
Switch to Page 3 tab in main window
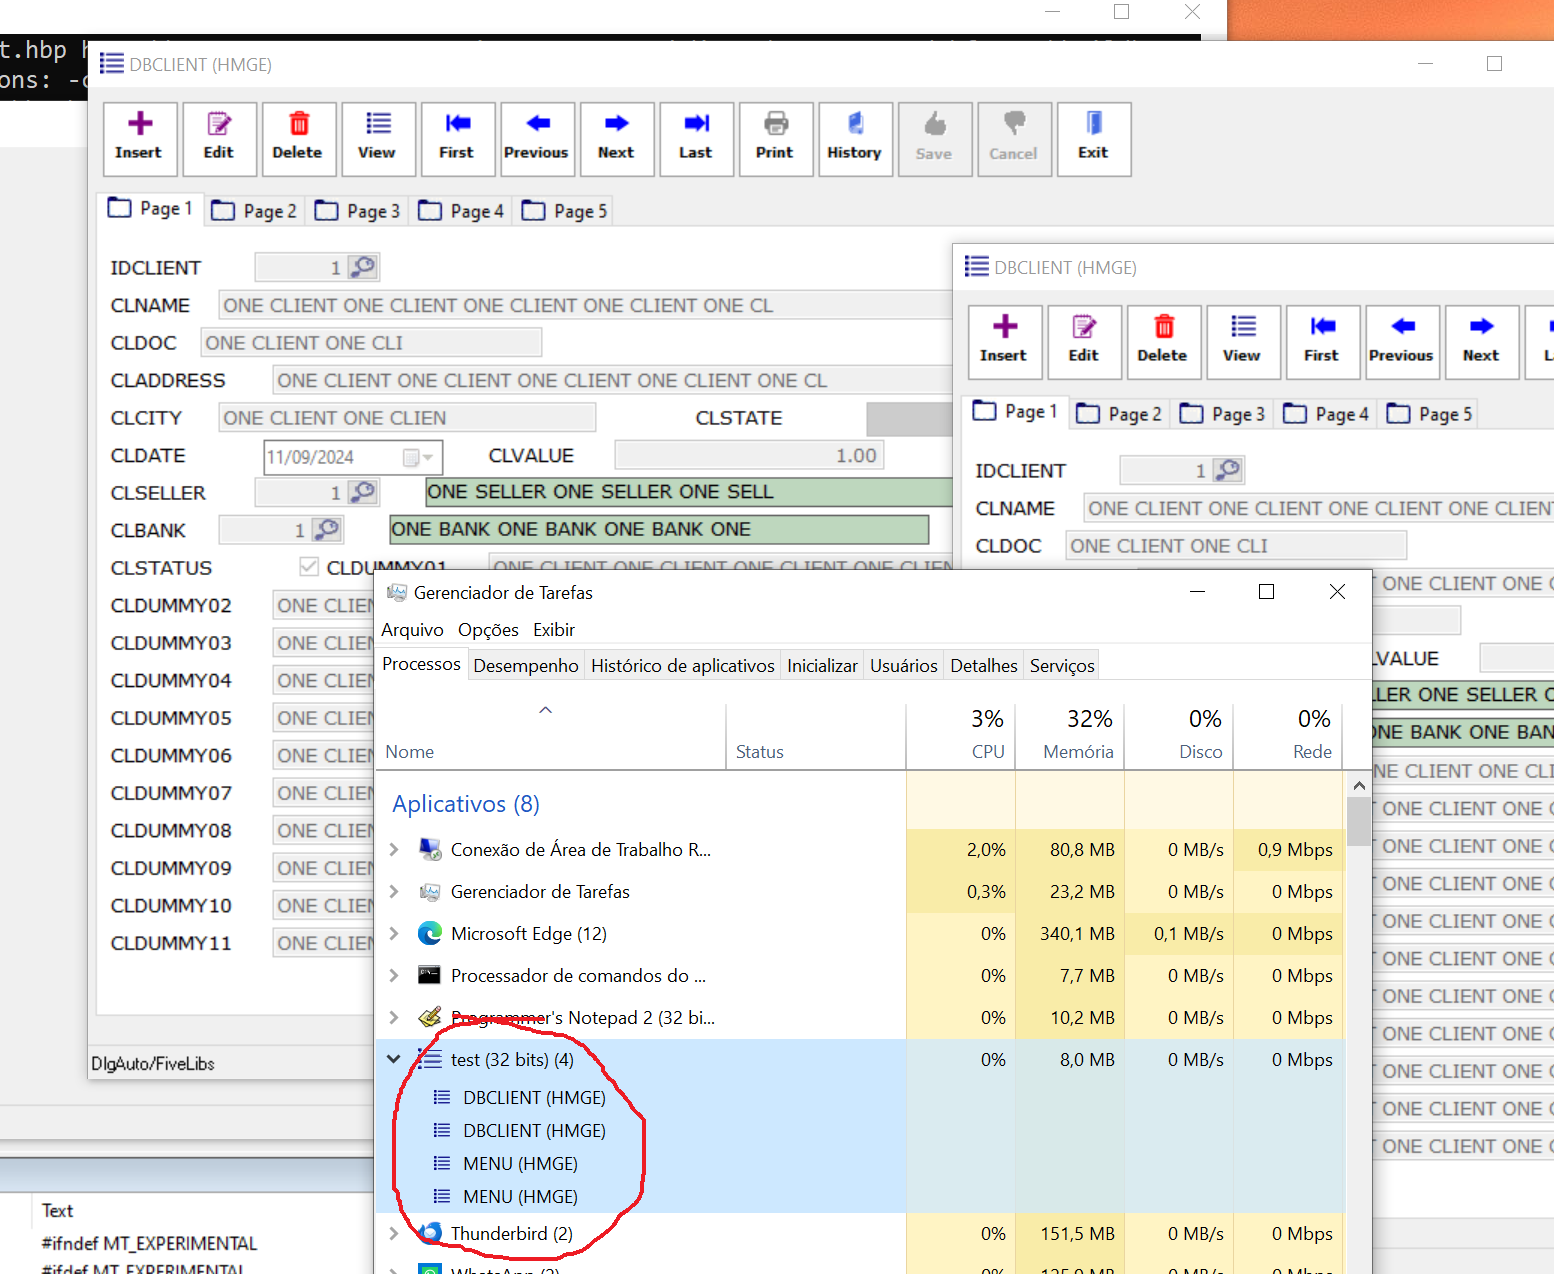[x=358, y=211]
